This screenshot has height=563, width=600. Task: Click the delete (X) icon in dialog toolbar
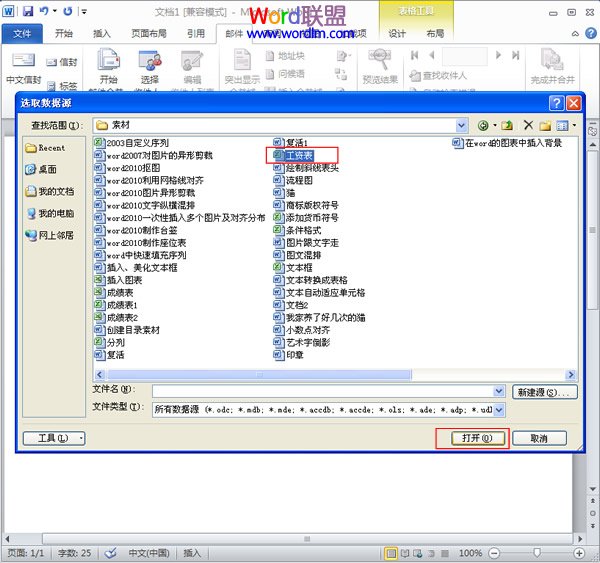point(527,126)
